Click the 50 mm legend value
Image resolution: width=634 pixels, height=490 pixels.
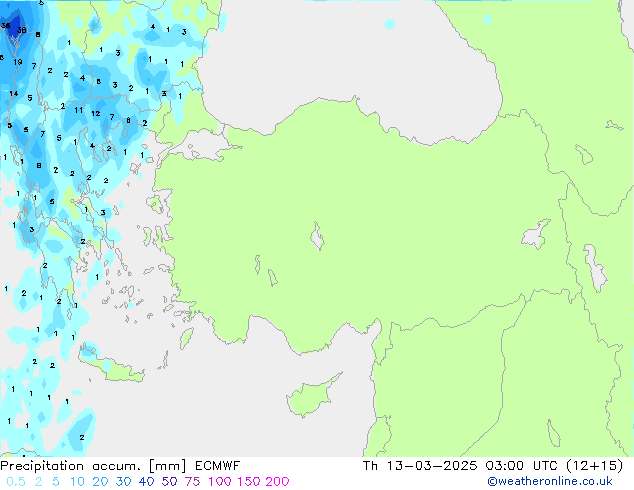(169, 482)
